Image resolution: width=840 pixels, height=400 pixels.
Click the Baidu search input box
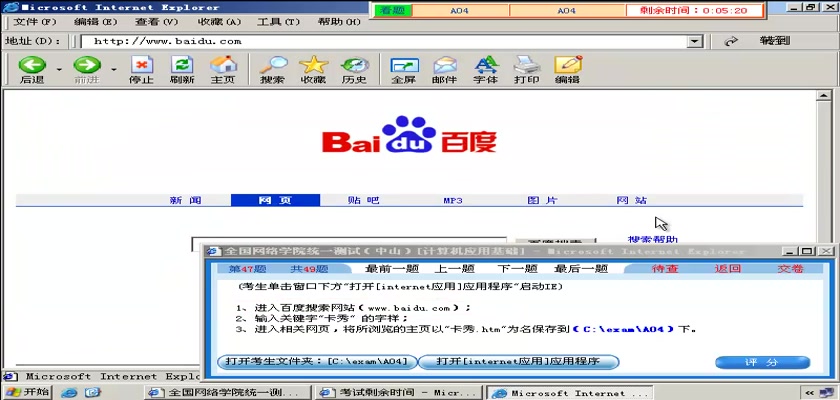point(349,244)
